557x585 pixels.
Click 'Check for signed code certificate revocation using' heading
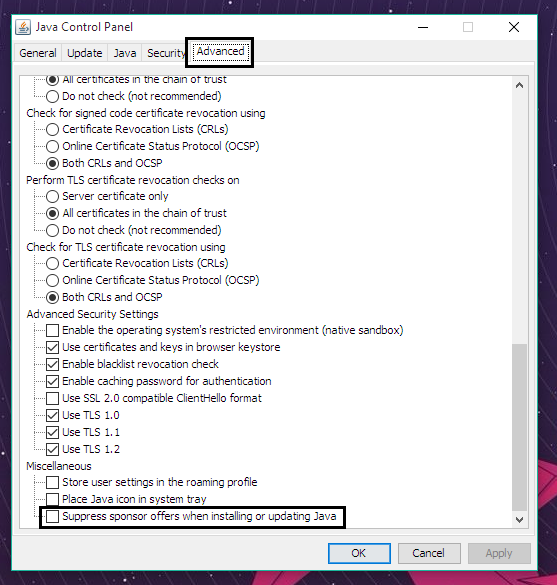[x=145, y=113]
